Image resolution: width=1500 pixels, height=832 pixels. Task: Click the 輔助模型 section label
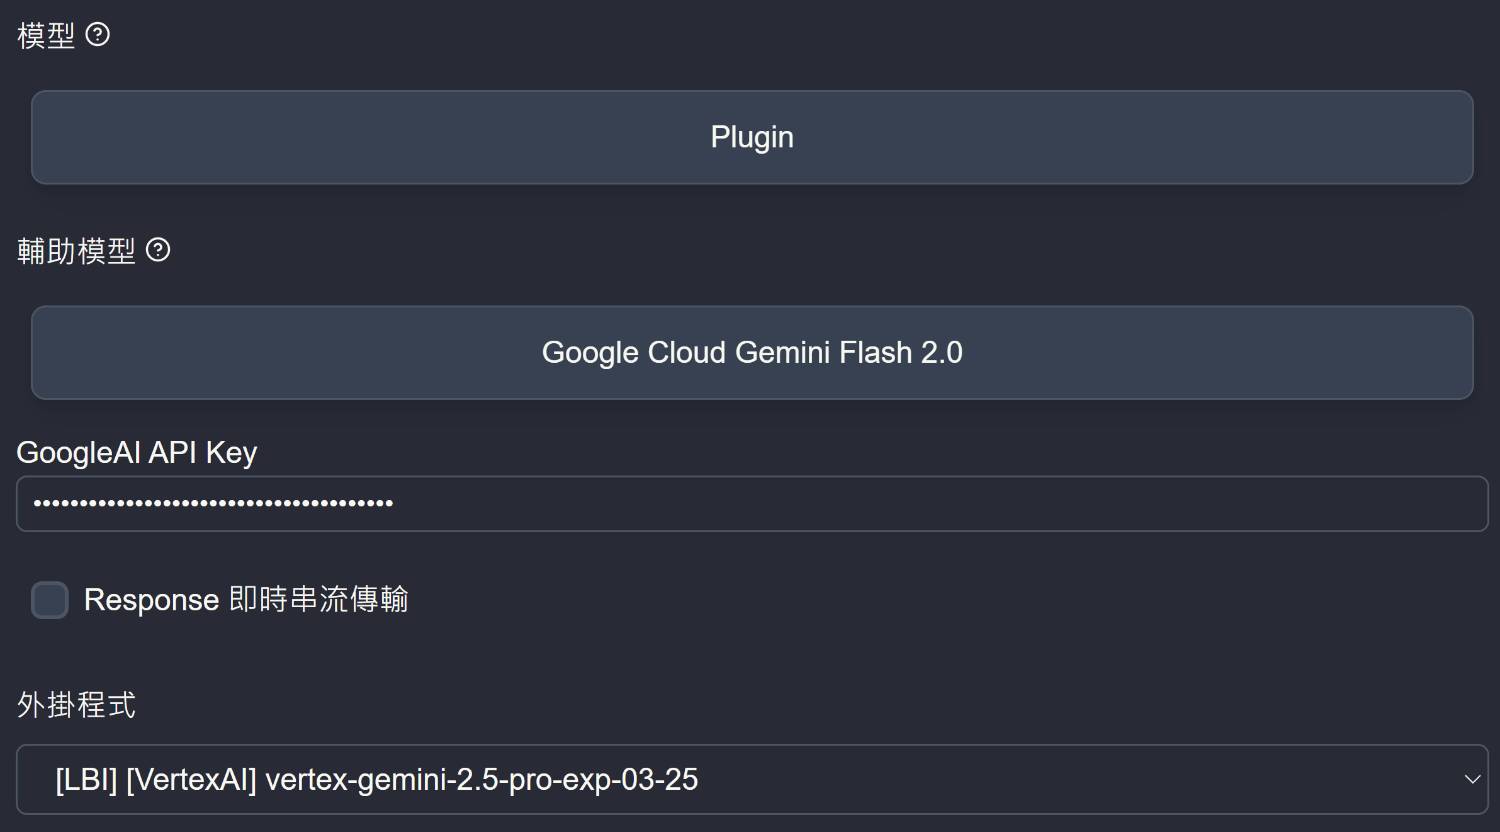point(76,250)
